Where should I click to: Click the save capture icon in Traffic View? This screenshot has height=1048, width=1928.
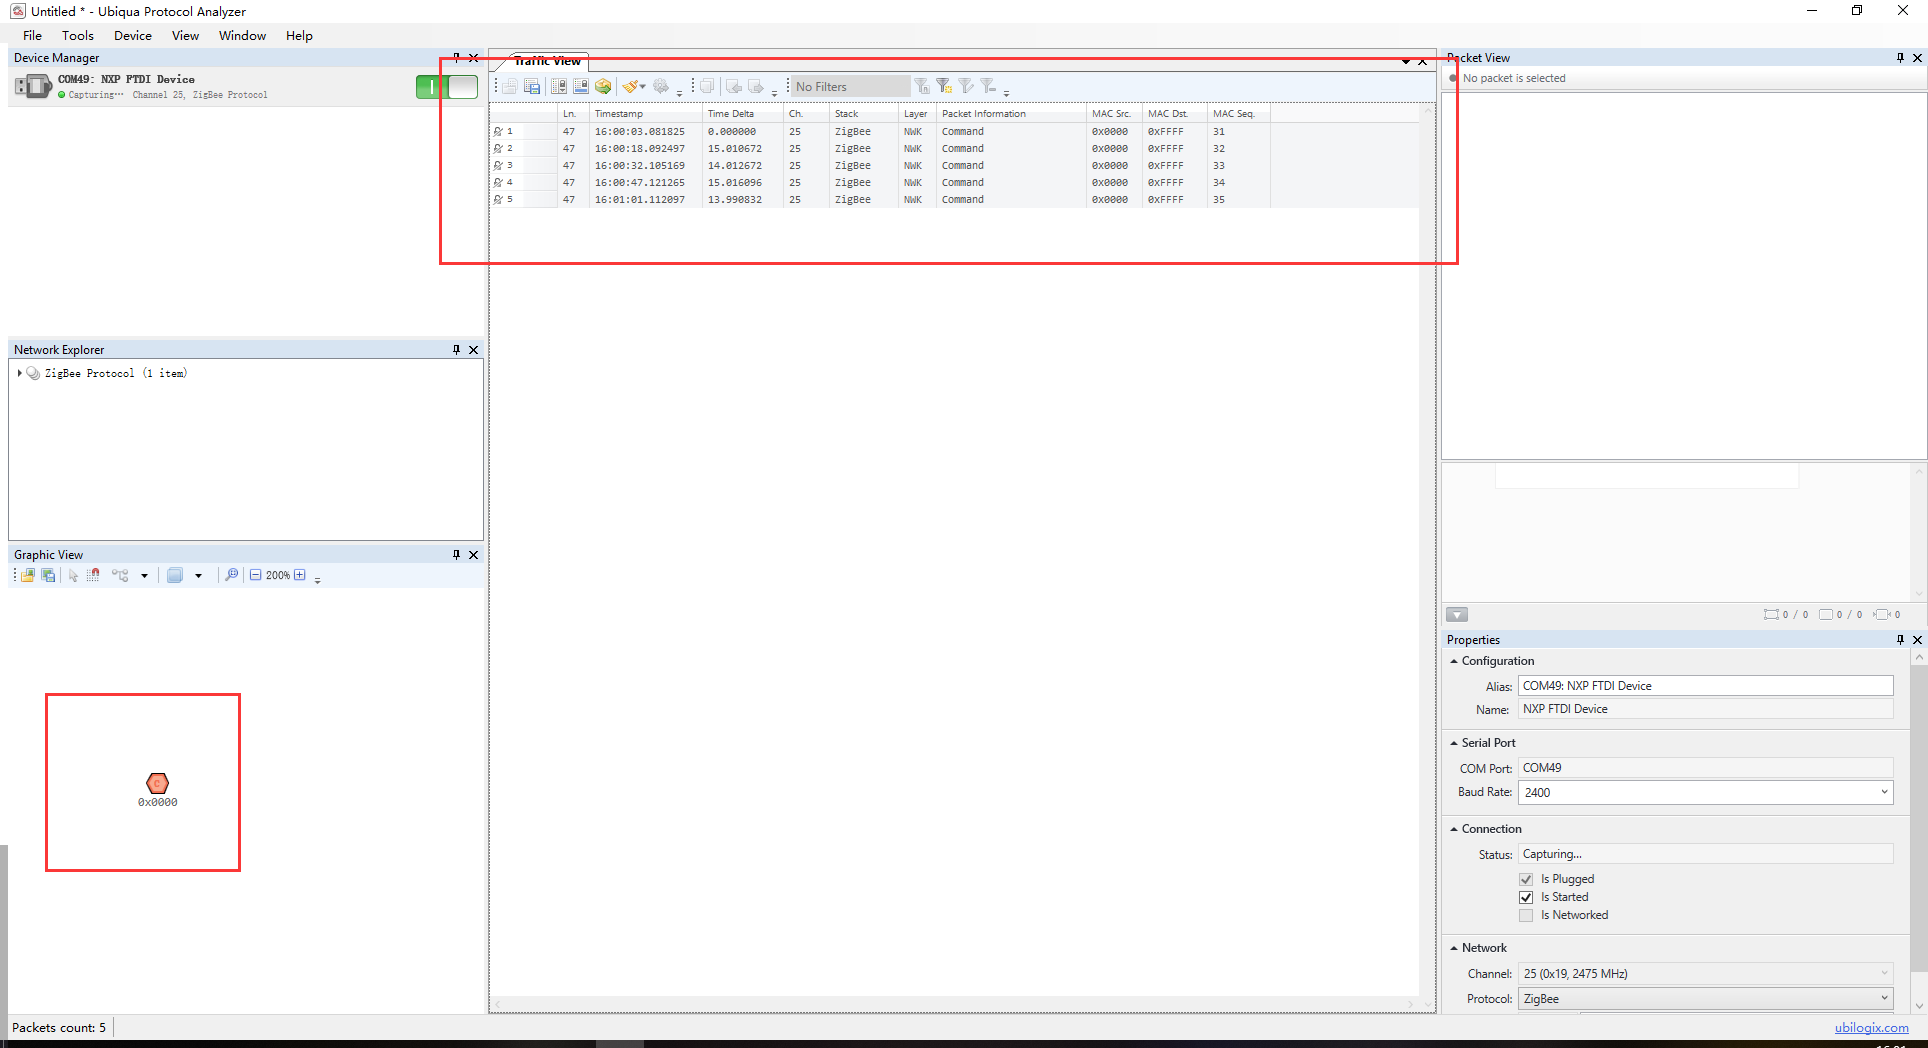[x=532, y=87]
